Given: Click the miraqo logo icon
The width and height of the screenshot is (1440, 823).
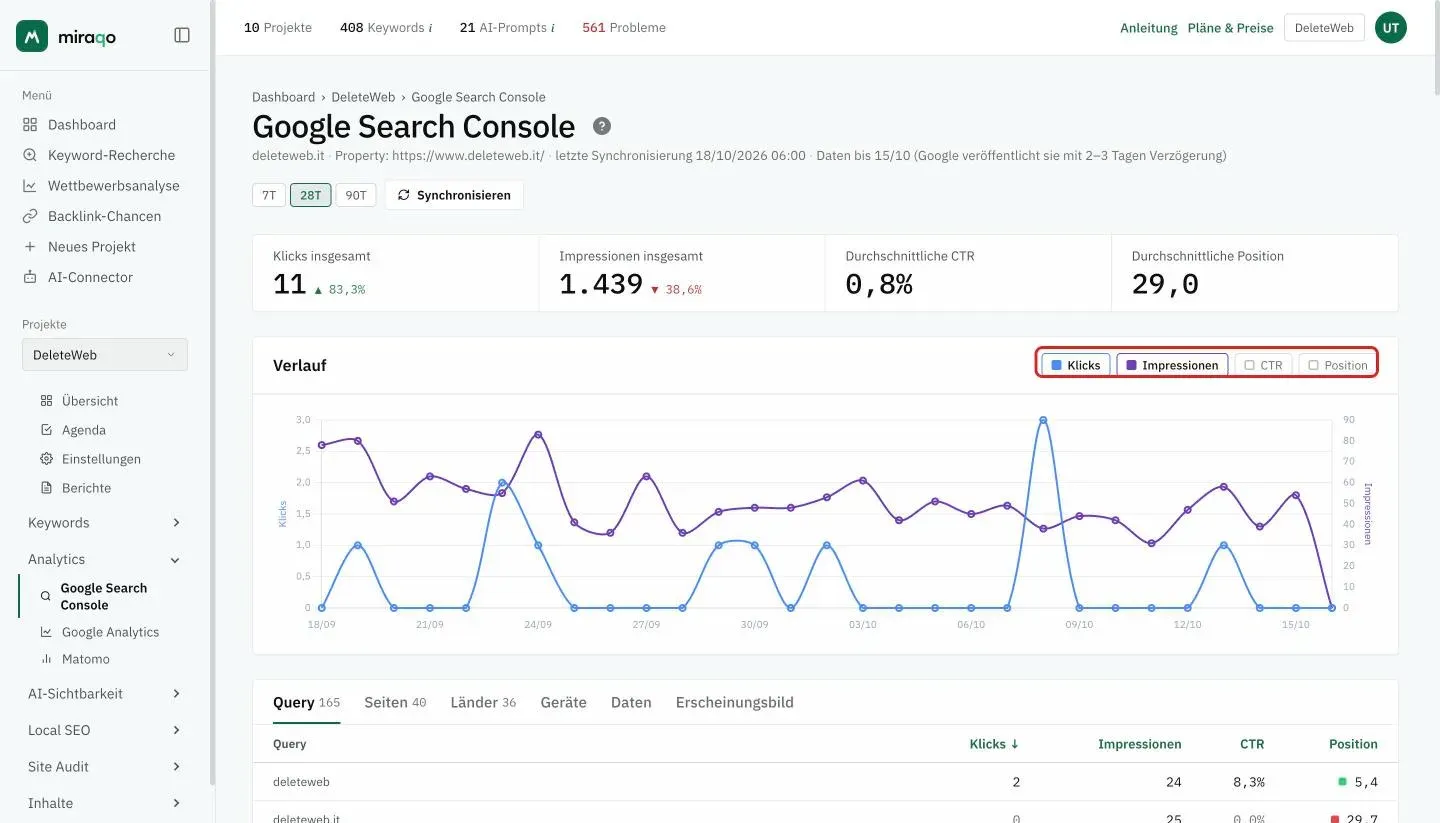Looking at the screenshot, I should pos(32,36).
